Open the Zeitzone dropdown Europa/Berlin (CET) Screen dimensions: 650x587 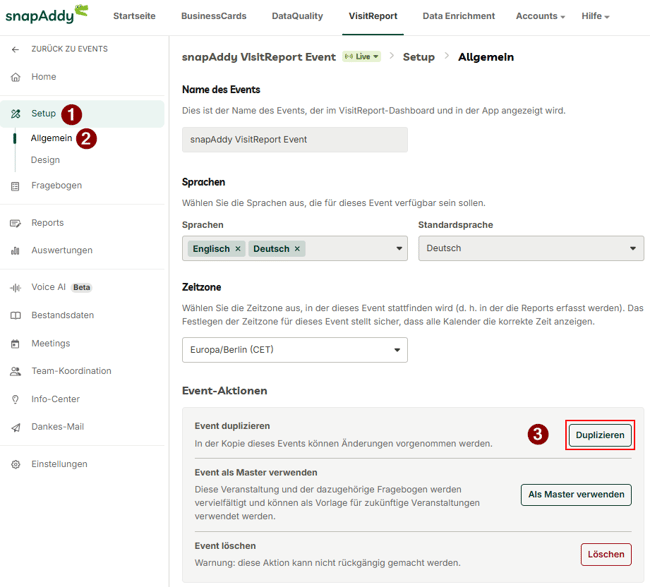pos(295,350)
